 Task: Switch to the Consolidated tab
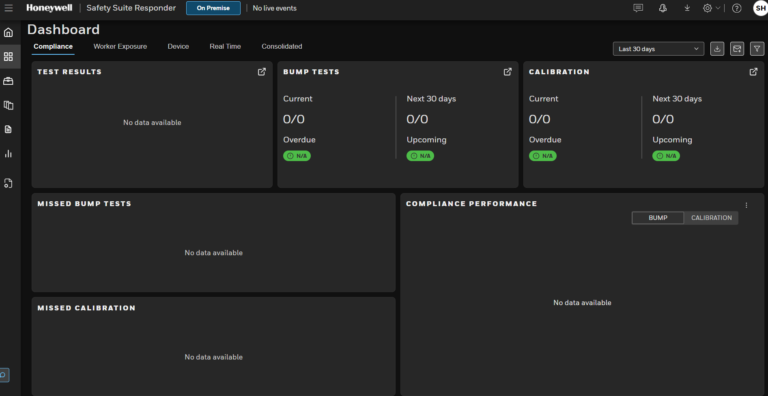pos(282,47)
